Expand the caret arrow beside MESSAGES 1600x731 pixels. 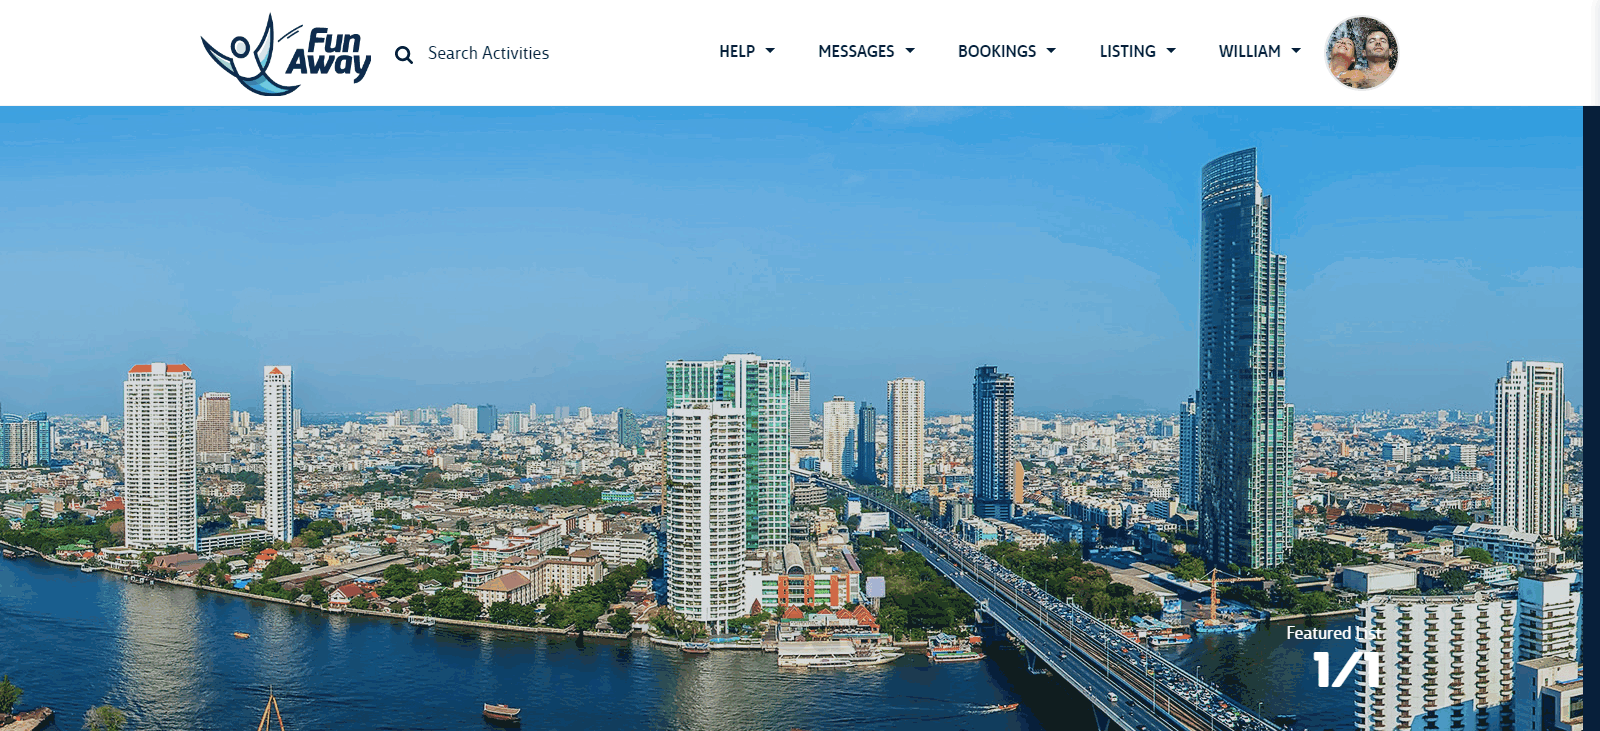pos(910,50)
